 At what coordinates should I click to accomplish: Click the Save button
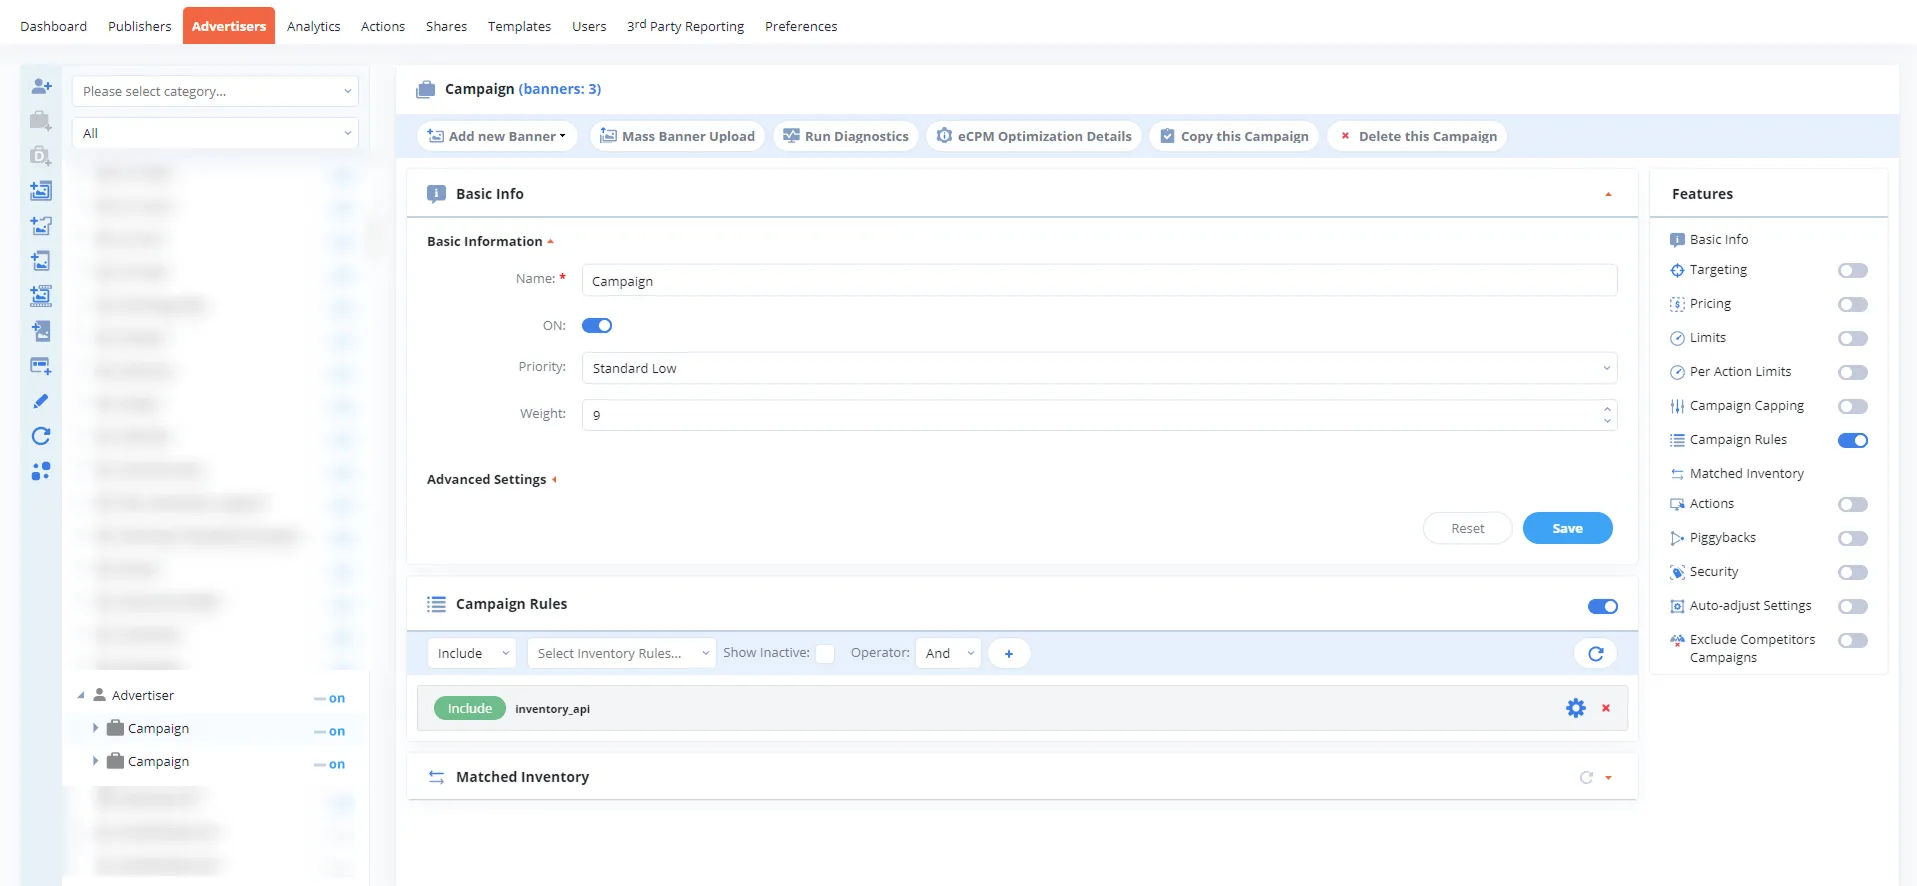tap(1567, 528)
